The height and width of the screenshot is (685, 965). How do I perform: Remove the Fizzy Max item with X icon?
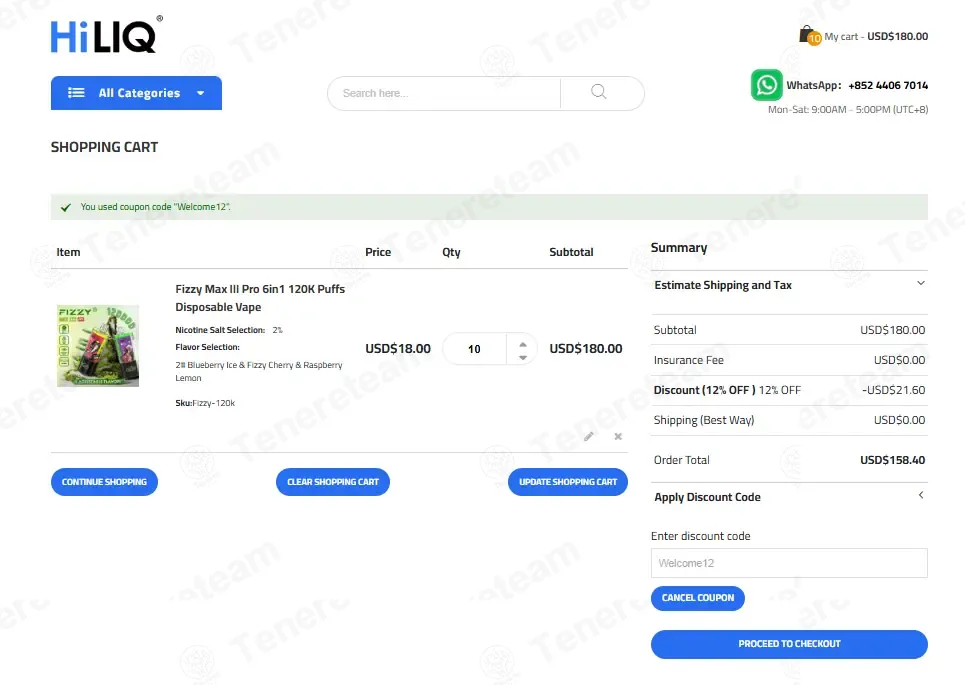[618, 436]
